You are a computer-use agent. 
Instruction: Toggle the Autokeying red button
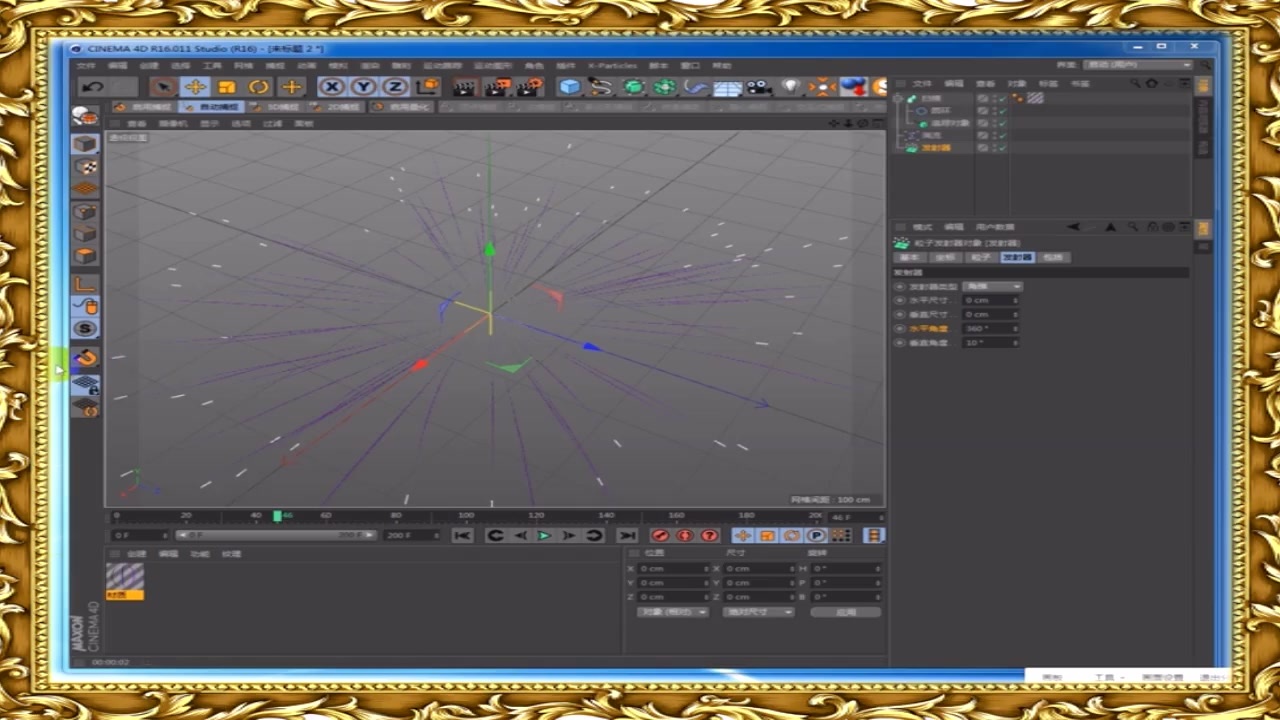pyautogui.click(x=685, y=535)
